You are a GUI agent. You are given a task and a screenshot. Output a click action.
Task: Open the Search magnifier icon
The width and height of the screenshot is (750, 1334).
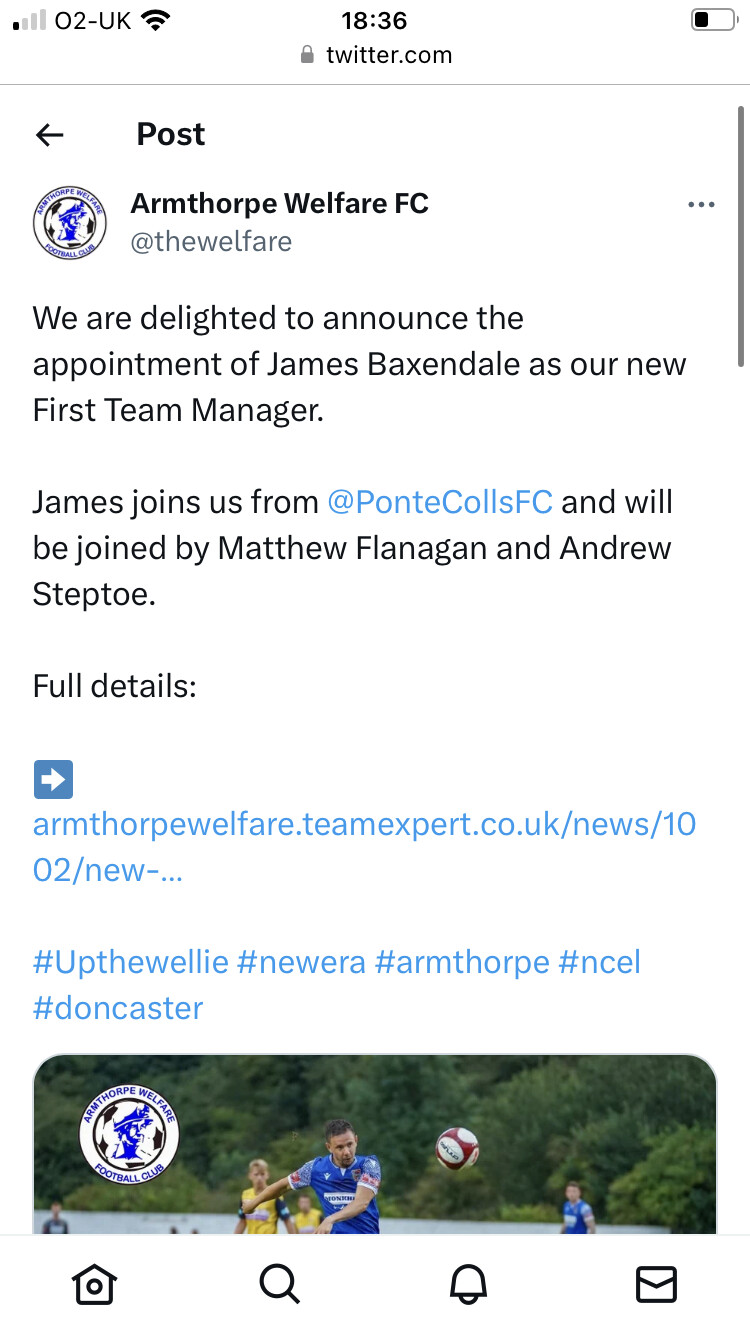(x=280, y=1284)
